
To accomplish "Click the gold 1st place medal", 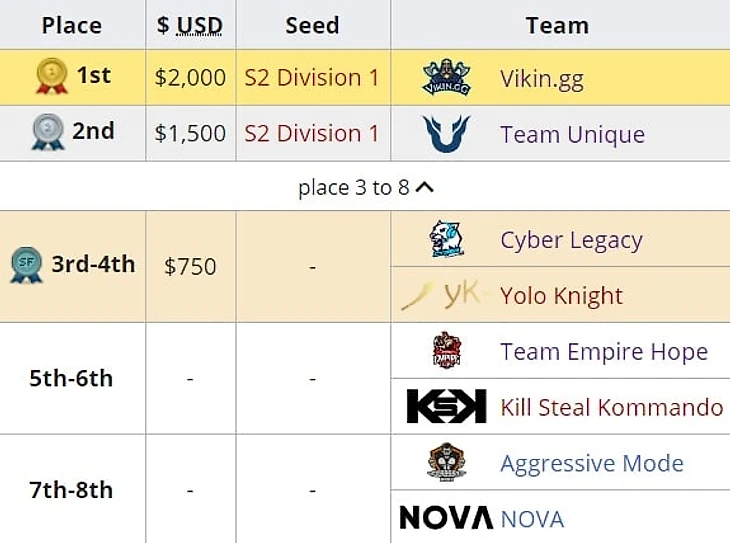I will pos(52,75).
